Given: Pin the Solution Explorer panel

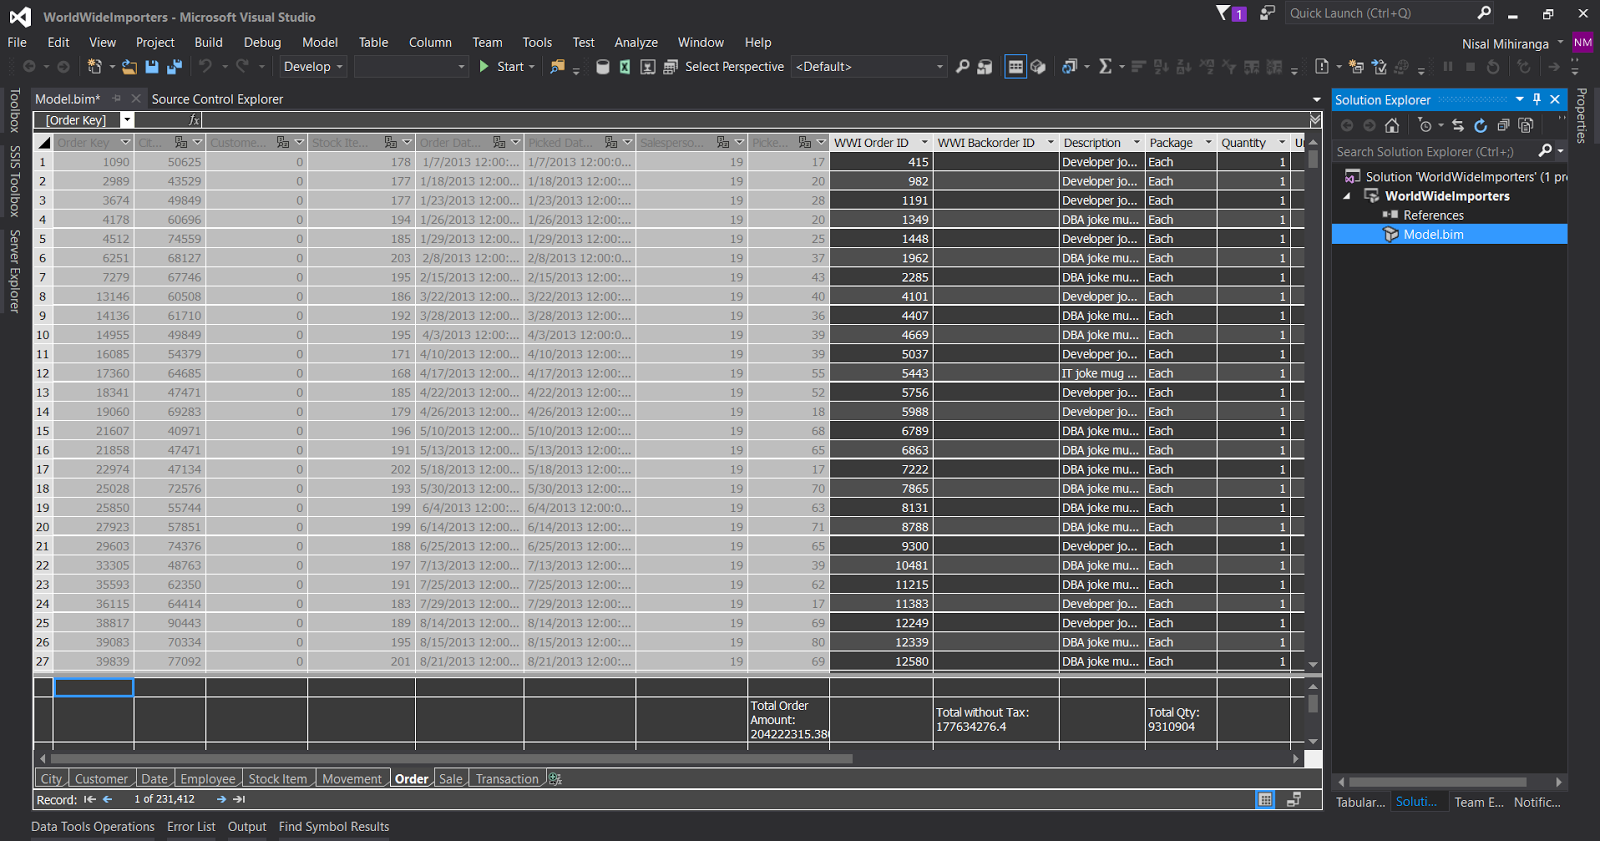Looking at the screenshot, I should pyautogui.click(x=1537, y=99).
